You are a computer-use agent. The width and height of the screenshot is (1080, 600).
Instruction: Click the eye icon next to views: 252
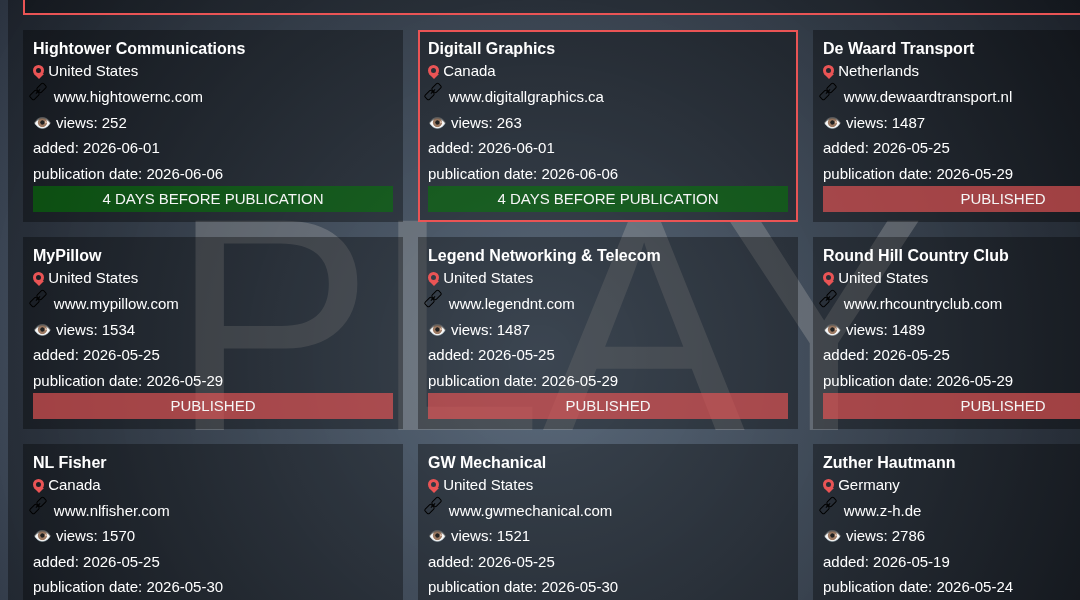[42, 123]
